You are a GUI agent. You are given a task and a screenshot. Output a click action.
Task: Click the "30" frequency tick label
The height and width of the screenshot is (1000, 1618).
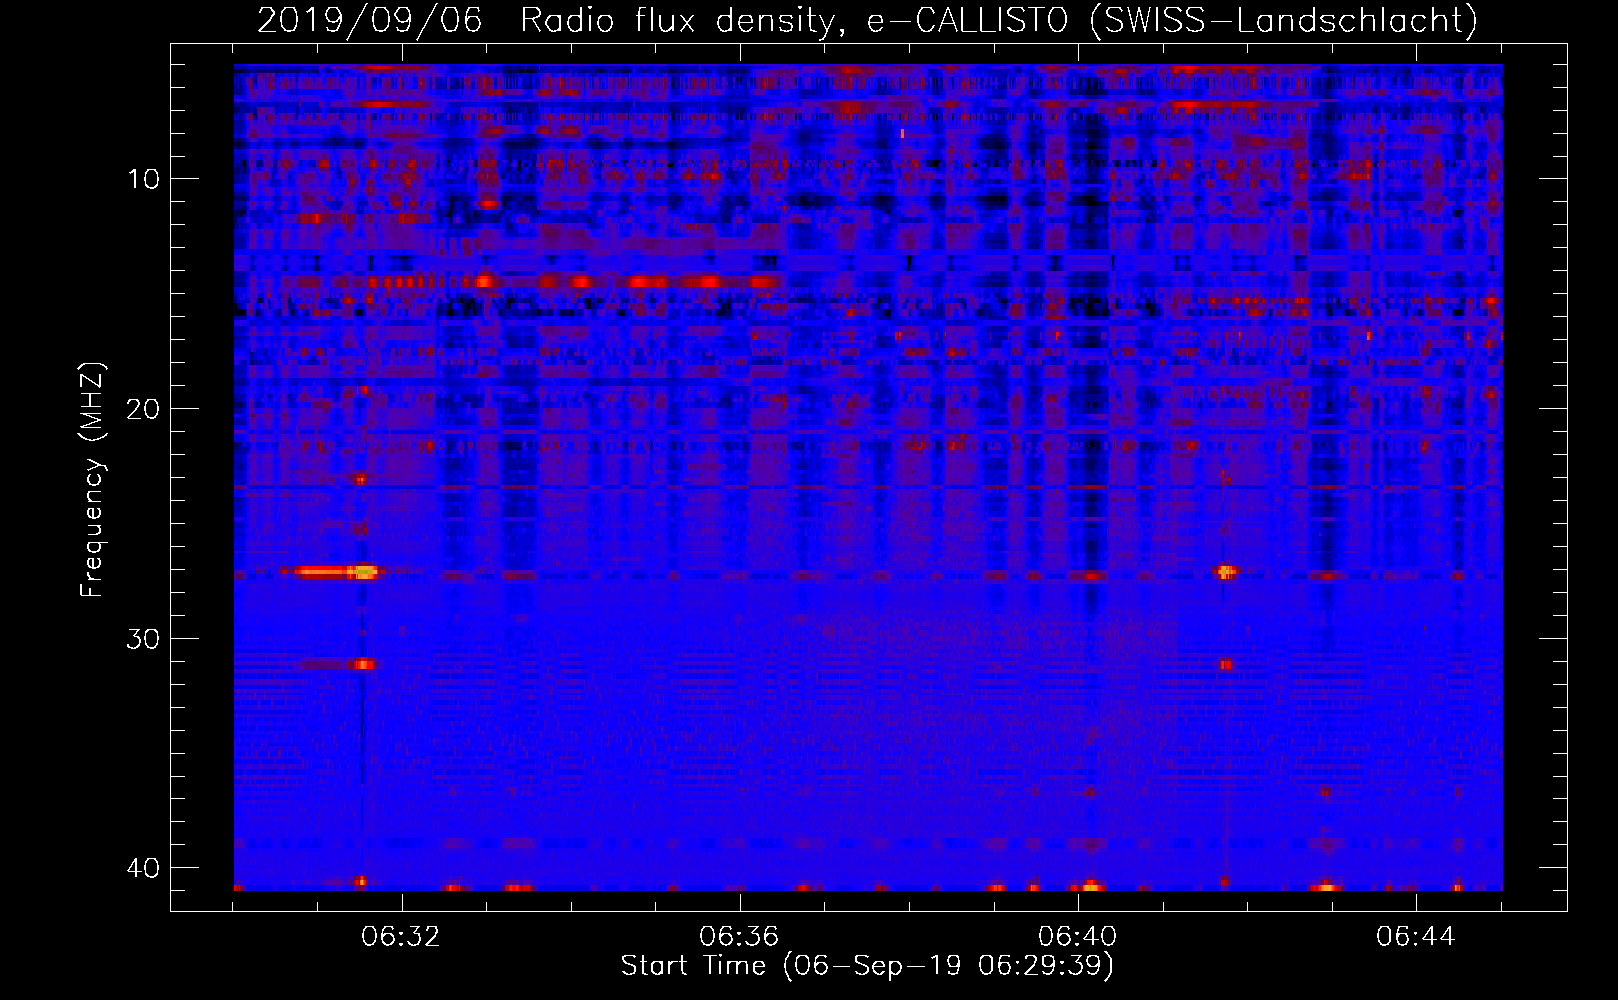143,639
